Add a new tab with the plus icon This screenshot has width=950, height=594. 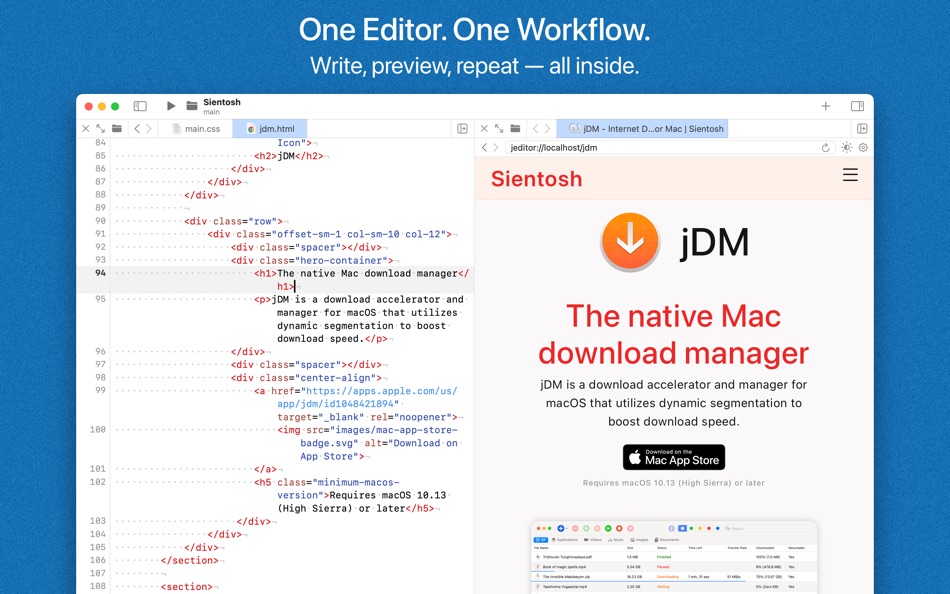pyautogui.click(x=825, y=106)
